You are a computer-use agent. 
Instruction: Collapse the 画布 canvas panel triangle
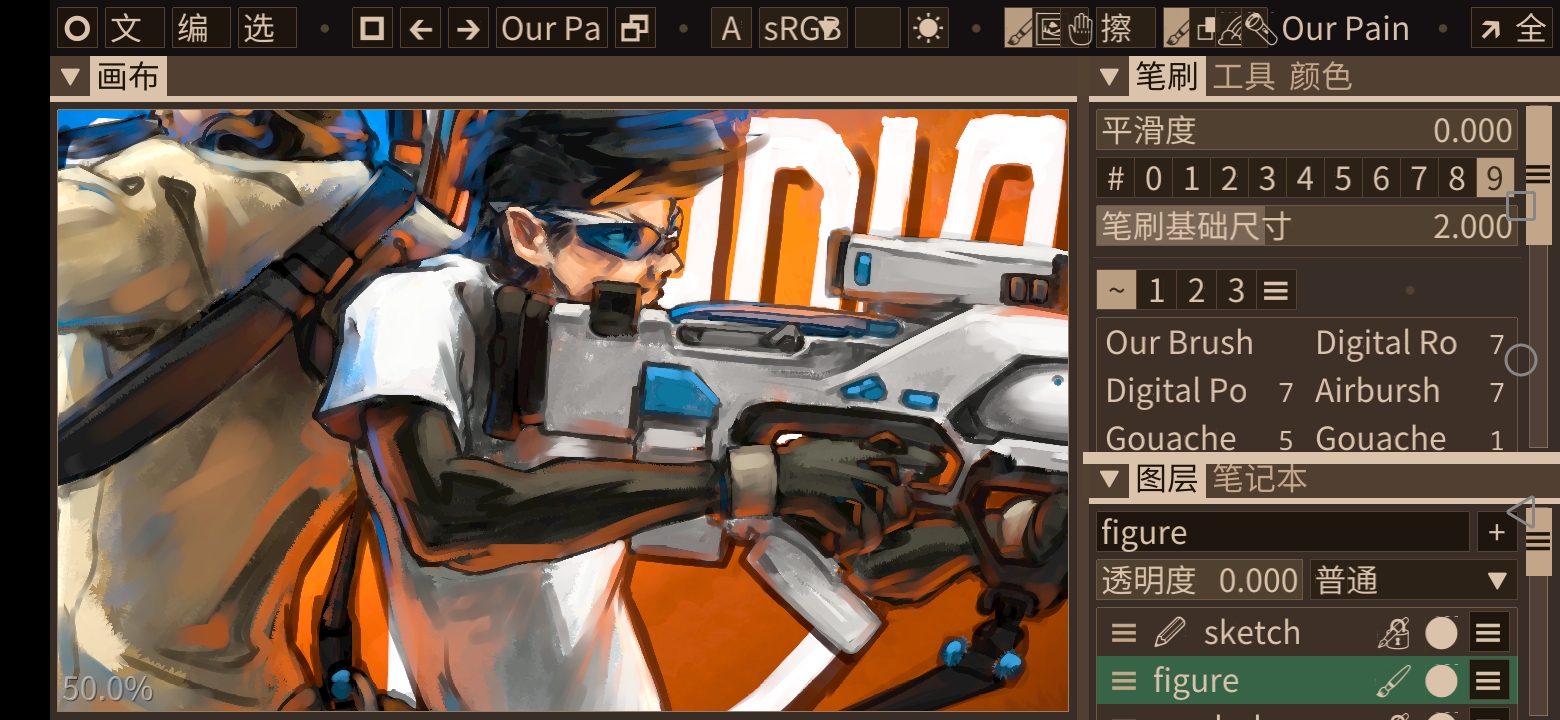click(x=70, y=77)
